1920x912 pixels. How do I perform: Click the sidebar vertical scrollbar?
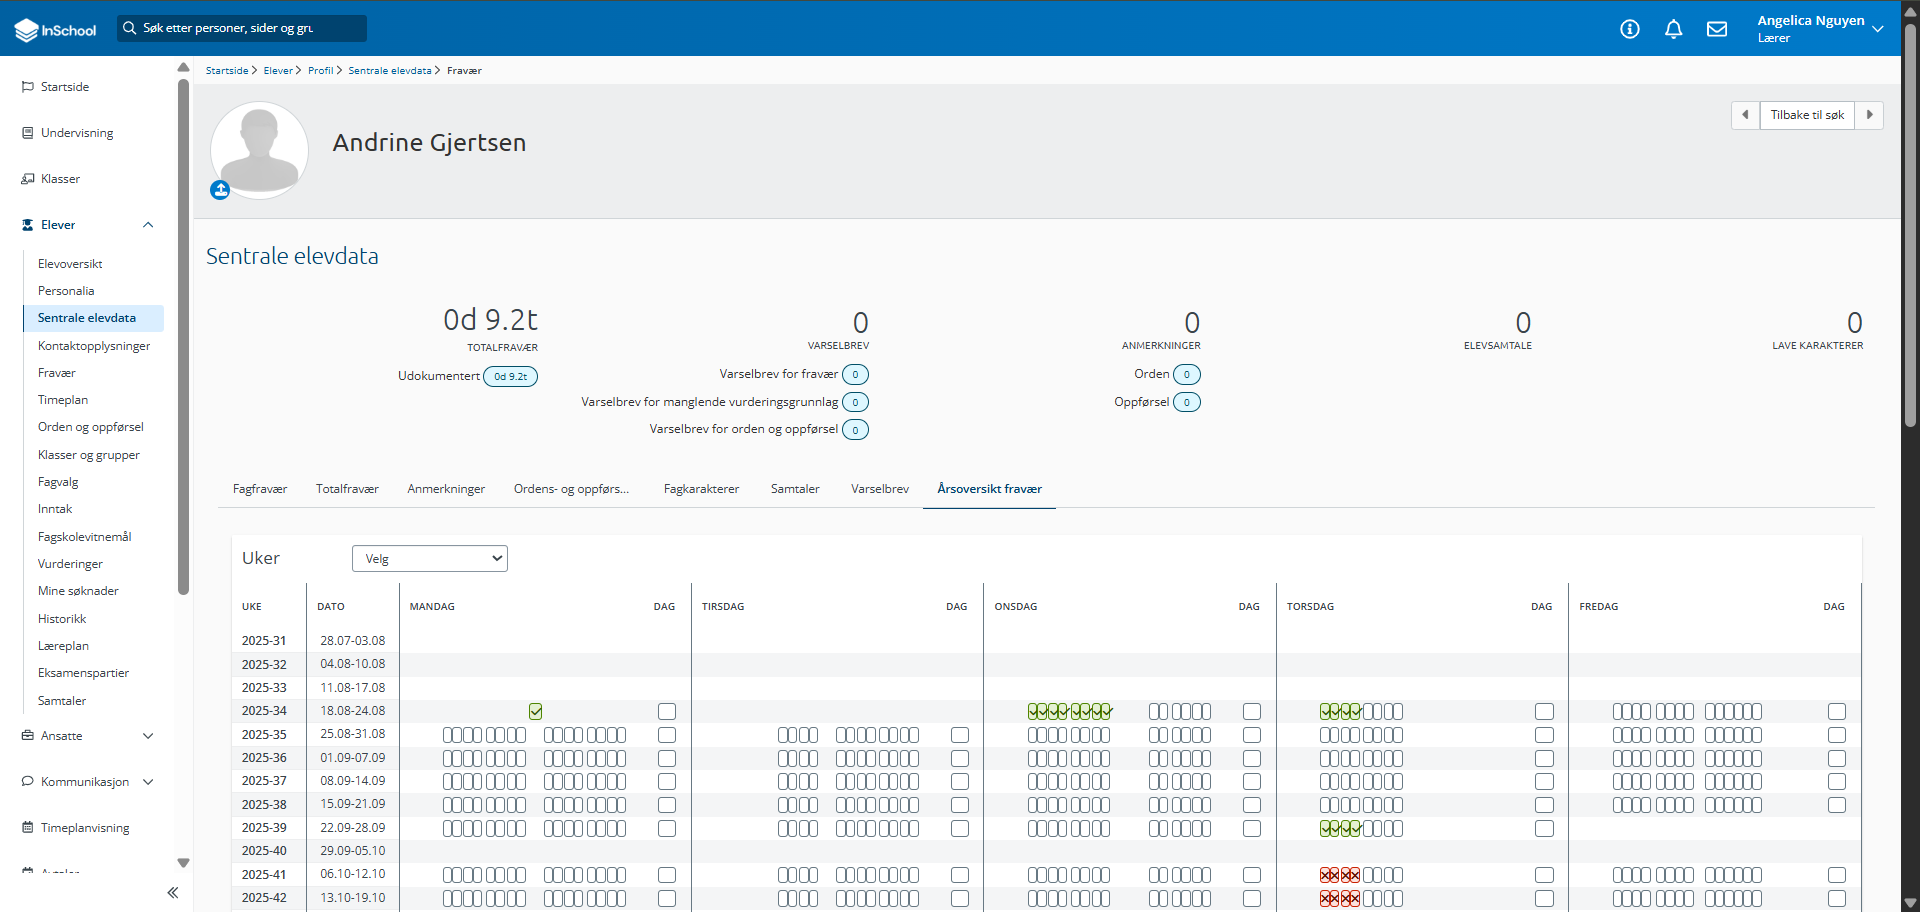point(183,336)
